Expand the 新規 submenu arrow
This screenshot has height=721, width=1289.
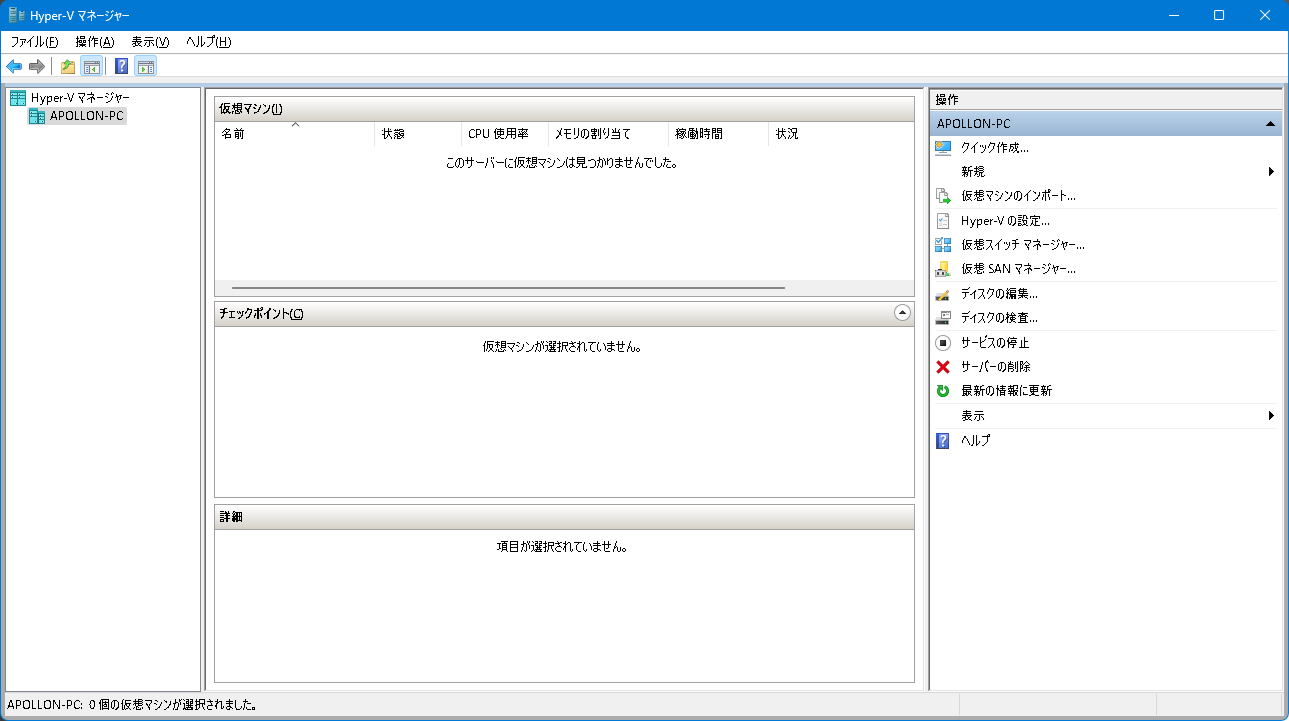[x=1272, y=172]
